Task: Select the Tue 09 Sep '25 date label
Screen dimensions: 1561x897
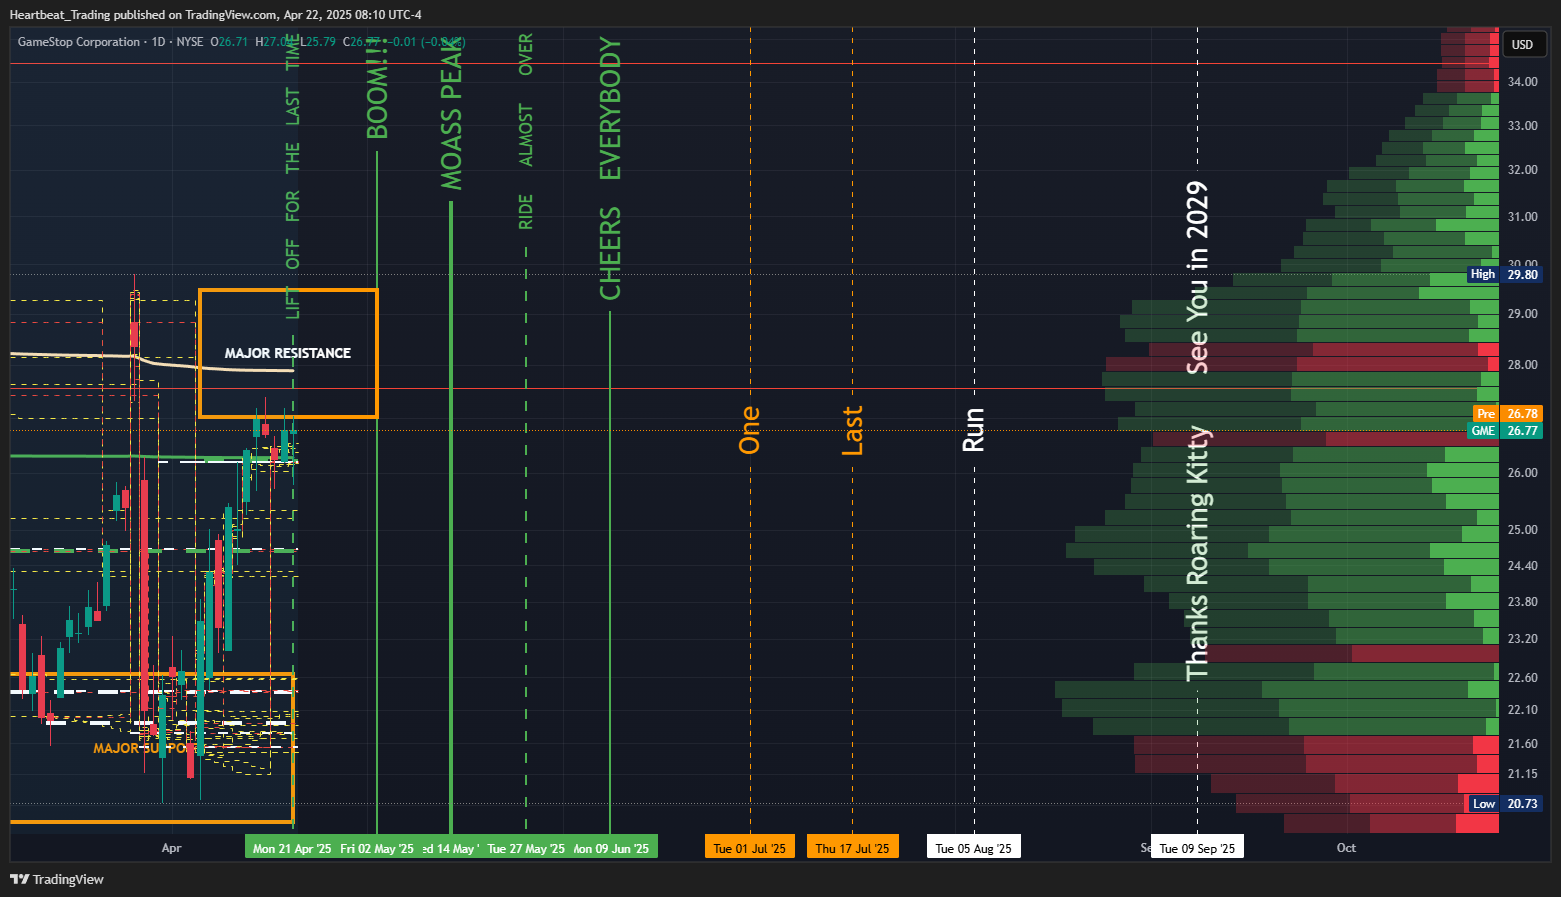Action: click(x=1197, y=848)
